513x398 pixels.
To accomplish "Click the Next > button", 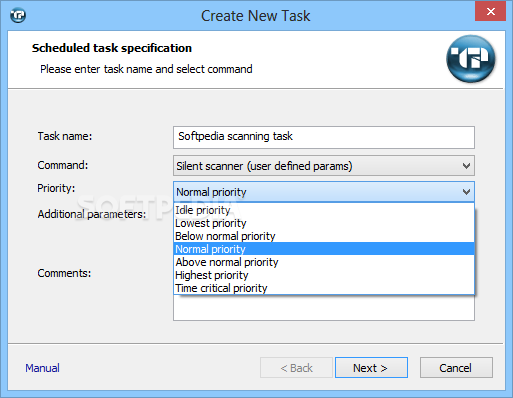I will pos(371,368).
